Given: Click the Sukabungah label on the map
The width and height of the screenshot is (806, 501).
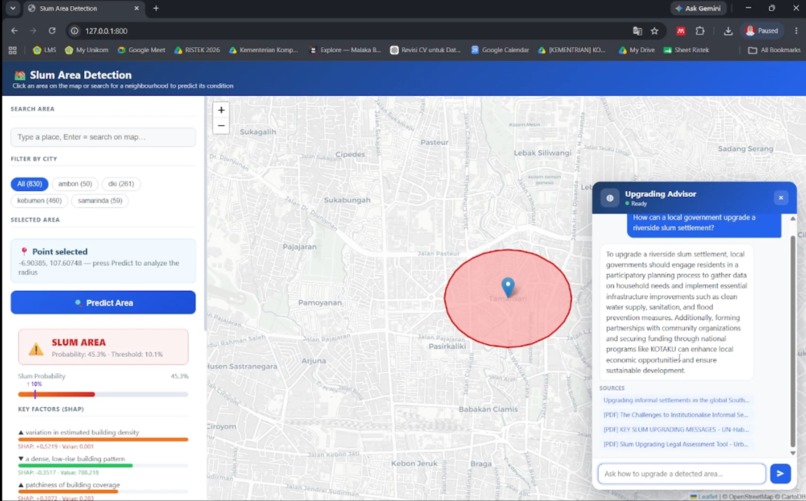Looking at the screenshot, I should point(347,200).
